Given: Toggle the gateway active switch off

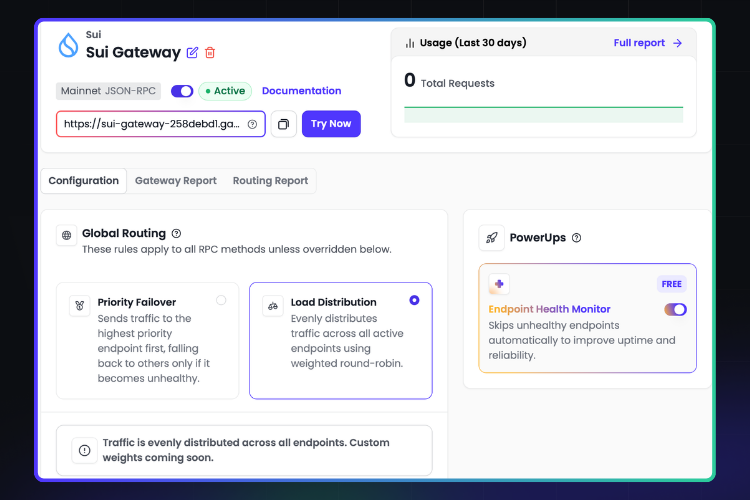Looking at the screenshot, I should coord(182,91).
